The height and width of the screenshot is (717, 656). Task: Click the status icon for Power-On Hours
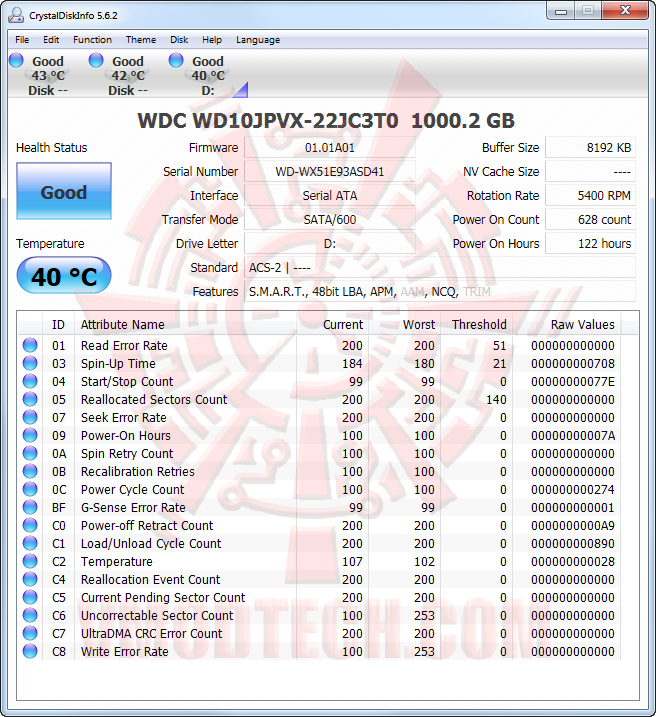pyautogui.click(x=30, y=435)
